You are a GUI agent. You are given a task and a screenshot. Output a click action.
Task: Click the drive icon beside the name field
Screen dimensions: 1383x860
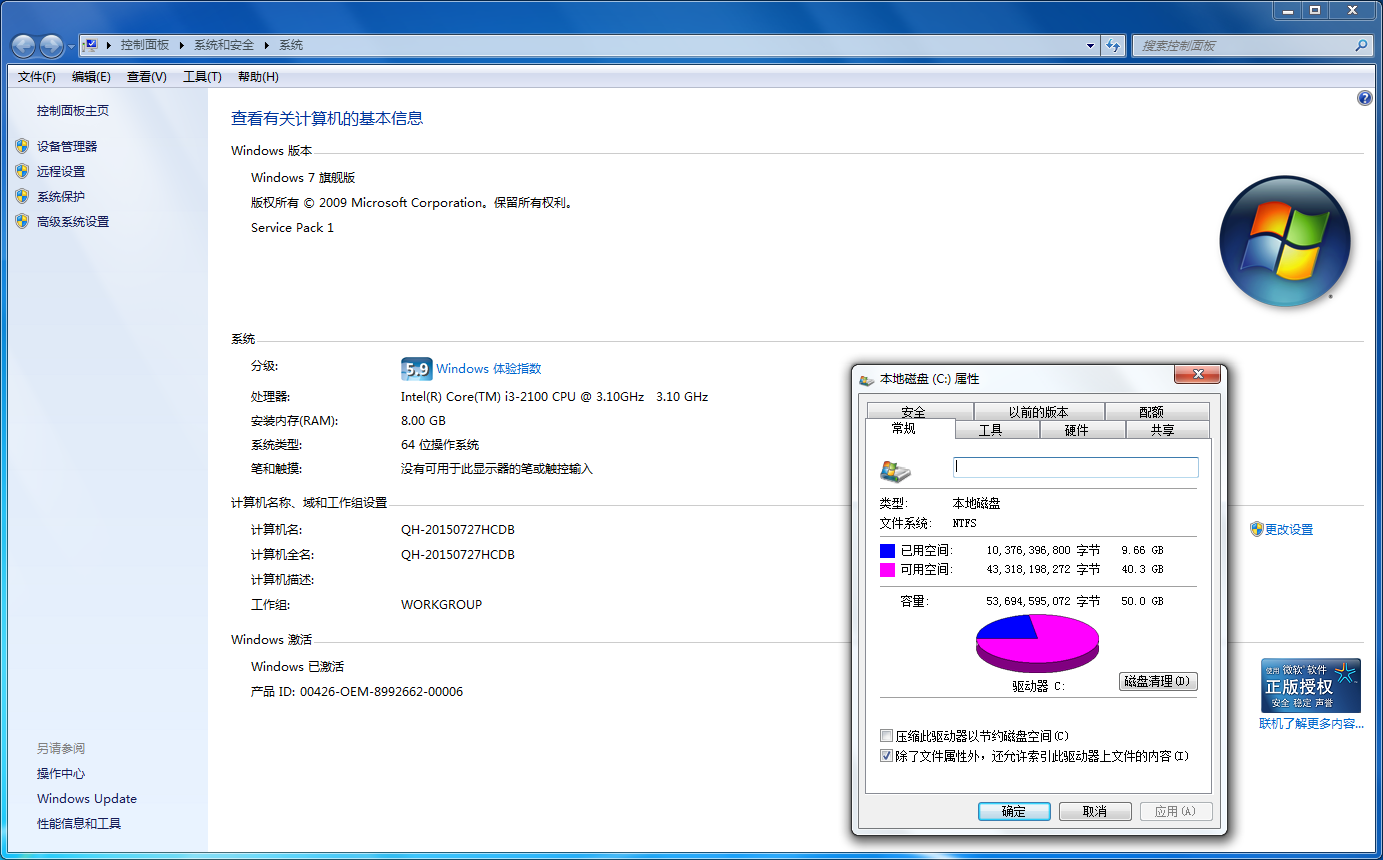895,471
